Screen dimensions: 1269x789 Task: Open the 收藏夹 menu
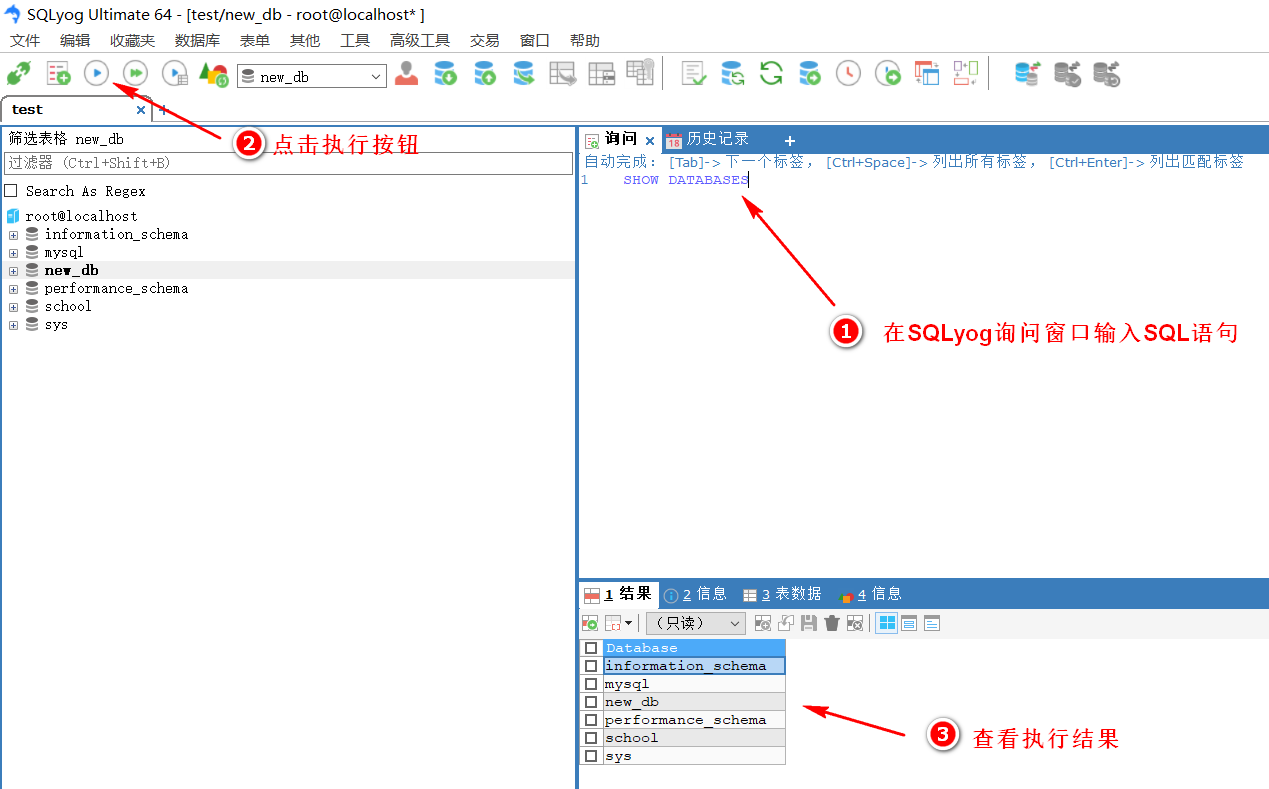click(132, 40)
